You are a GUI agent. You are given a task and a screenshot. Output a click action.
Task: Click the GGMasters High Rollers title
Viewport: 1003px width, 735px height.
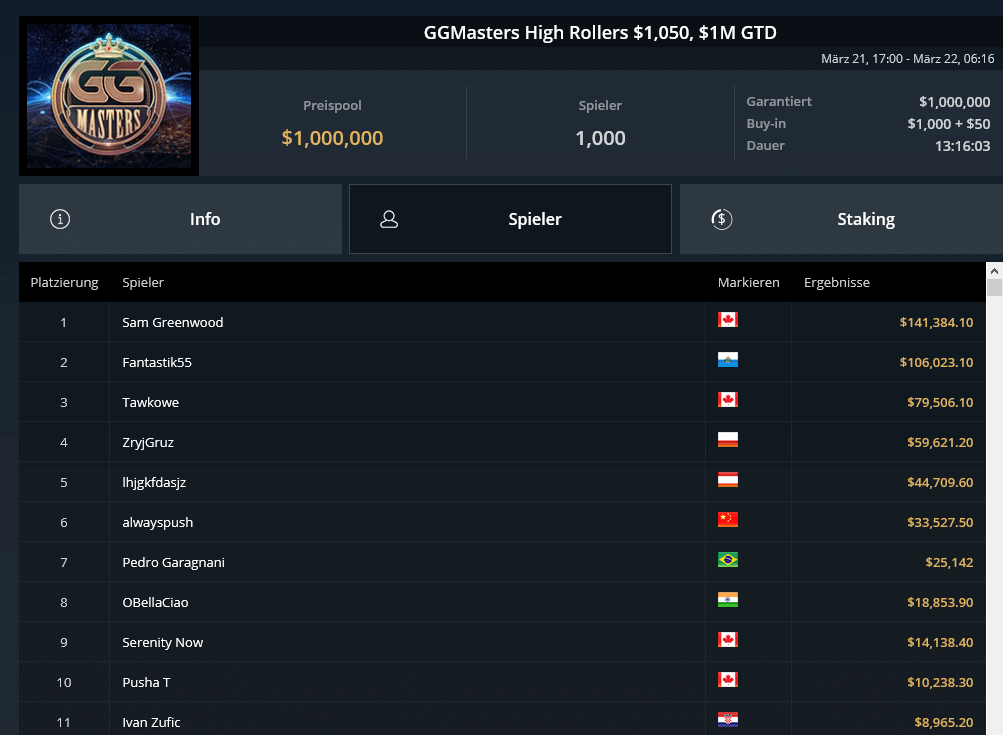point(600,33)
